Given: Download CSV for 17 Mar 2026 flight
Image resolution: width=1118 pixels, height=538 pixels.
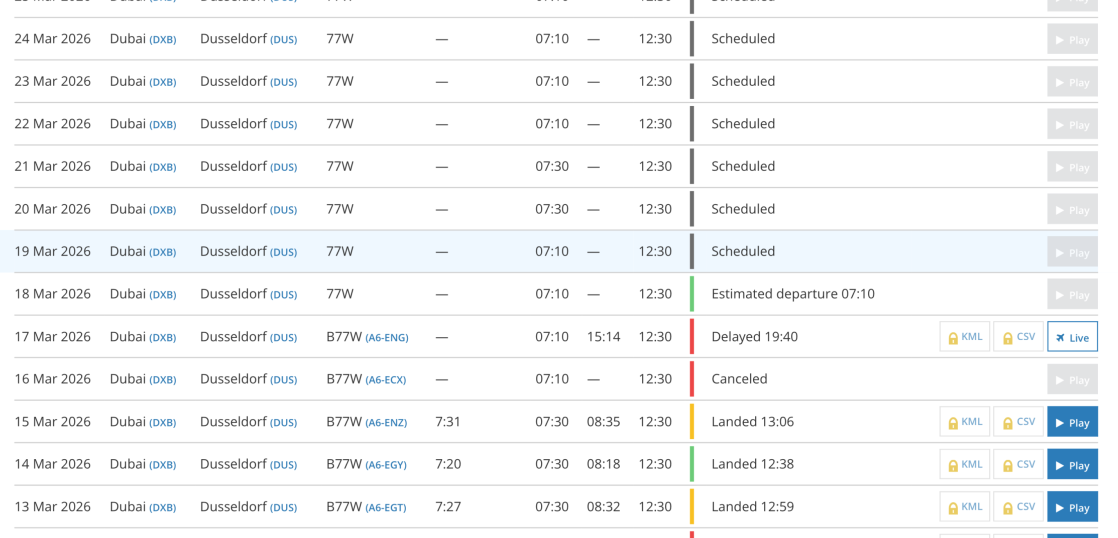Looking at the screenshot, I should click(x=1019, y=337).
